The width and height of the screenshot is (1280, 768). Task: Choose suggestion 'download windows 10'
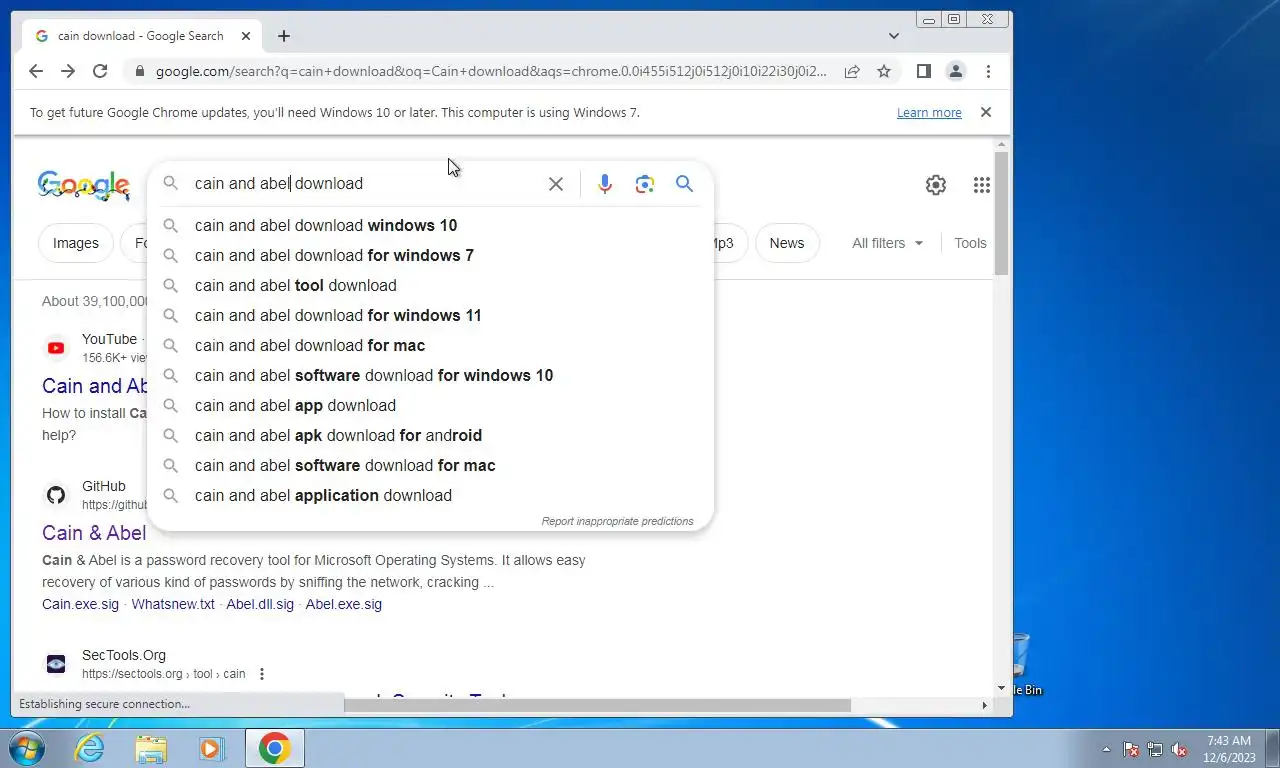click(x=430, y=225)
